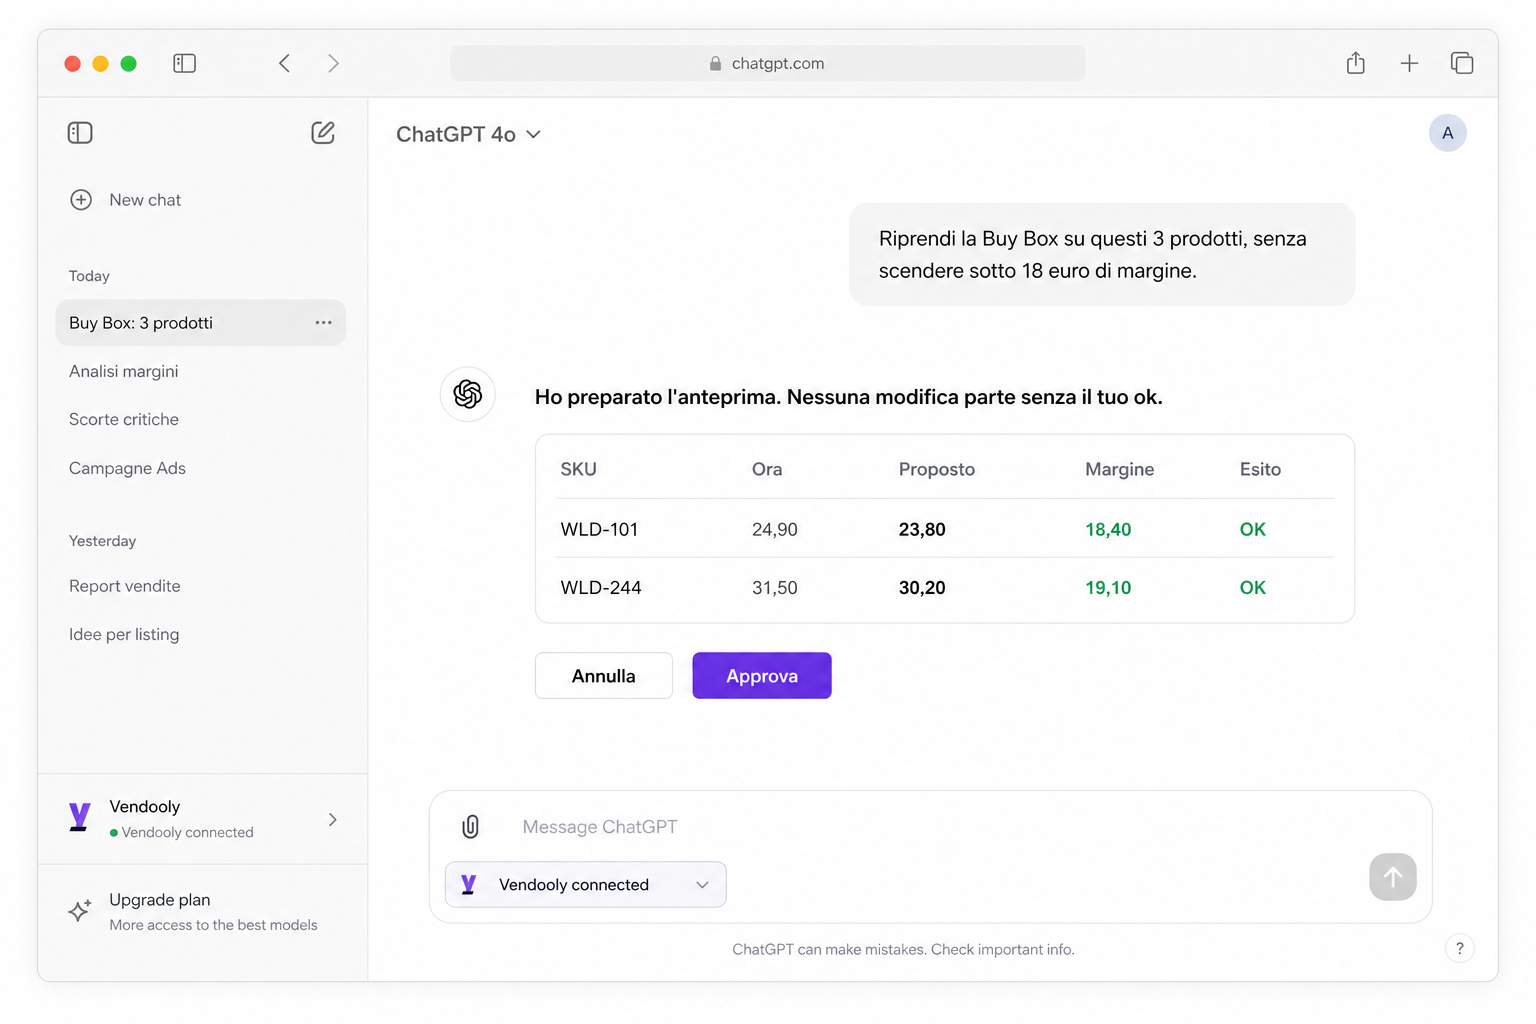Open a new browser tab with plus icon

[x=1409, y=63]
